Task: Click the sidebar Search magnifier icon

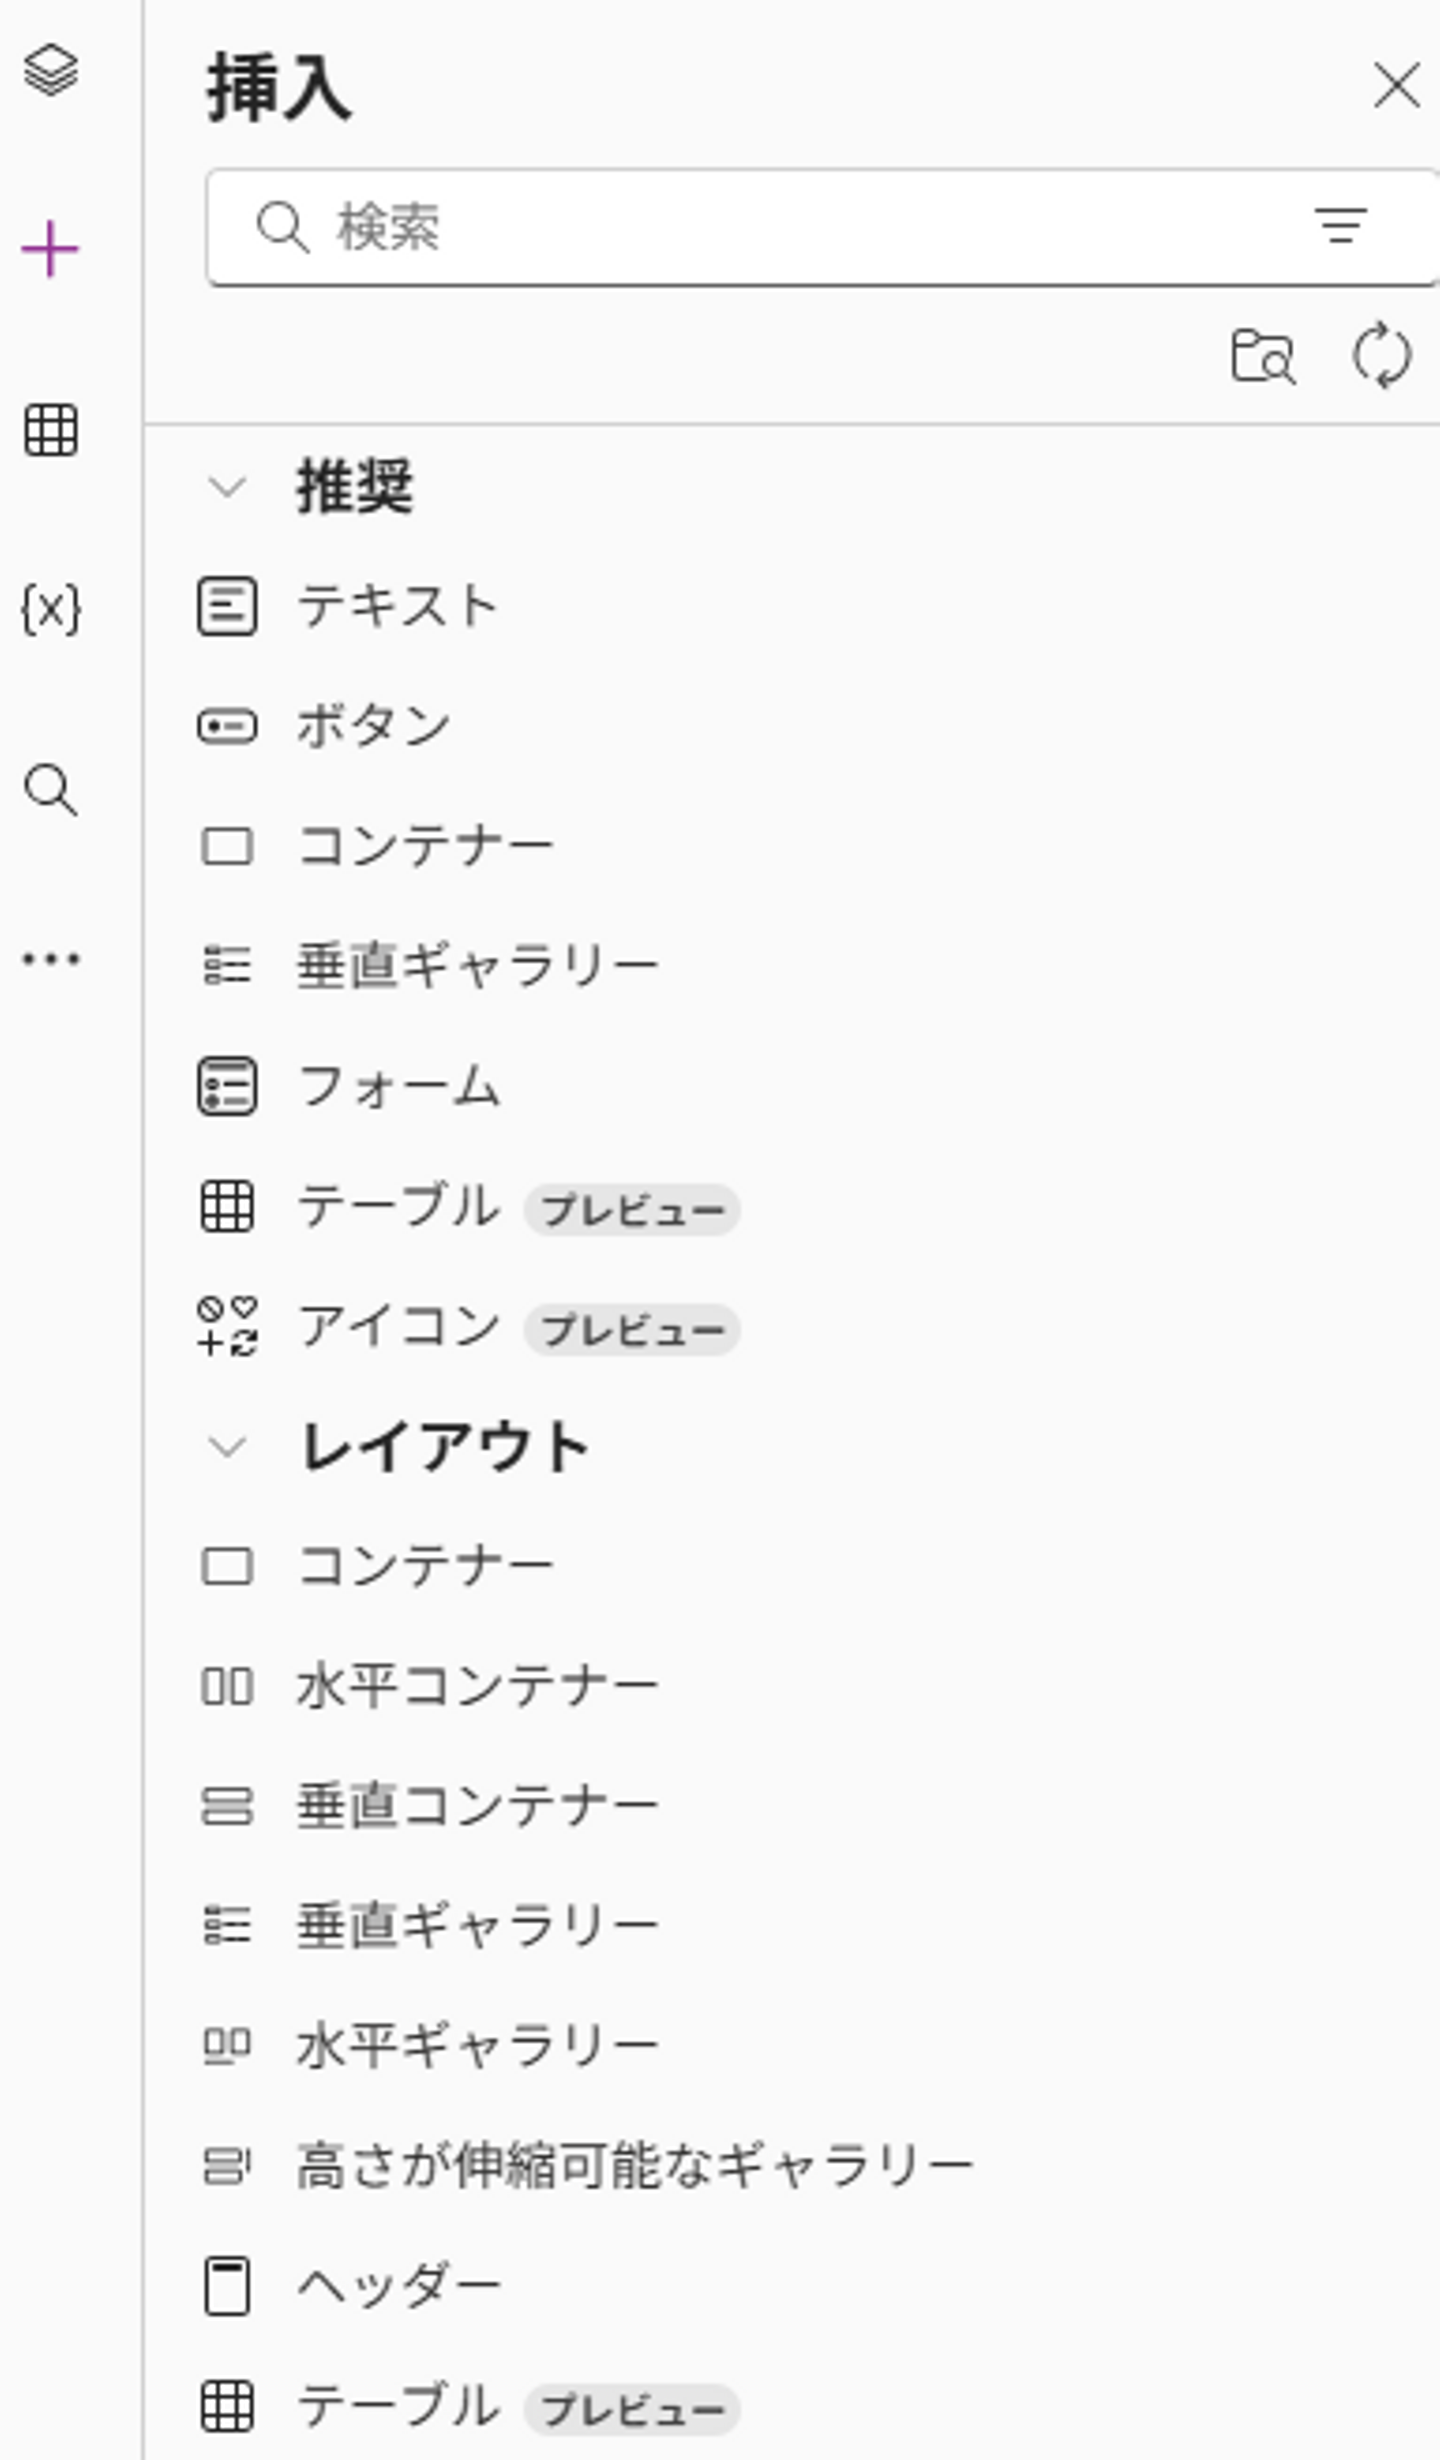Action: [50, 790]
